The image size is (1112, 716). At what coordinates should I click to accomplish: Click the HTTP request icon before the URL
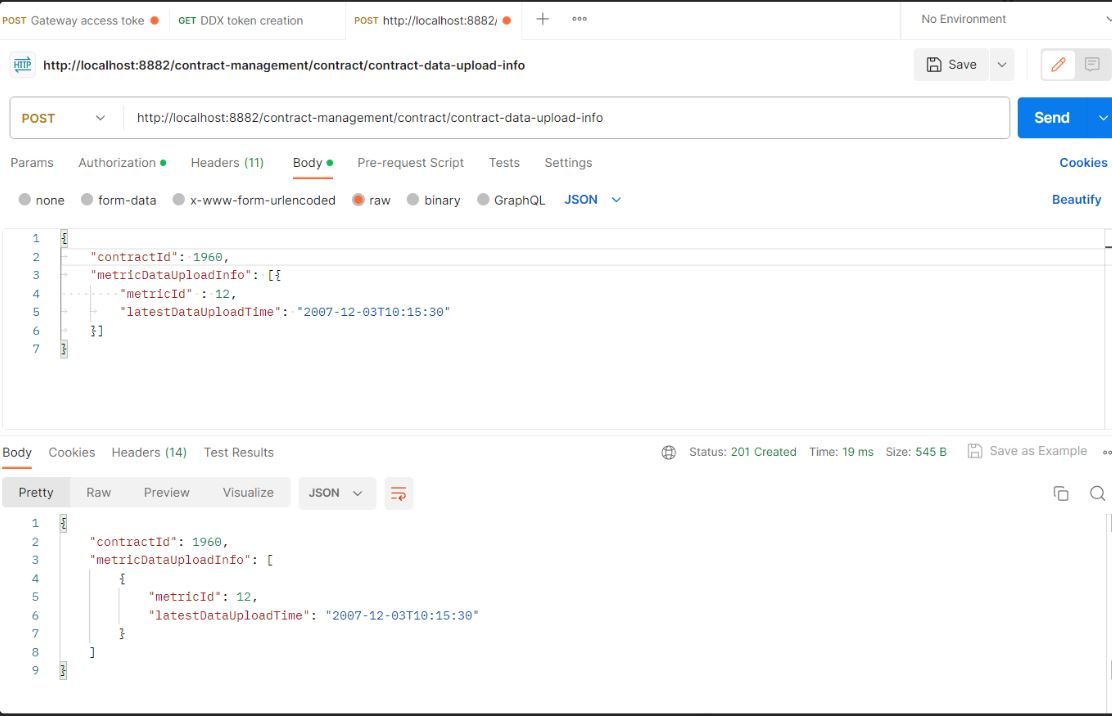tap(22, 63)
